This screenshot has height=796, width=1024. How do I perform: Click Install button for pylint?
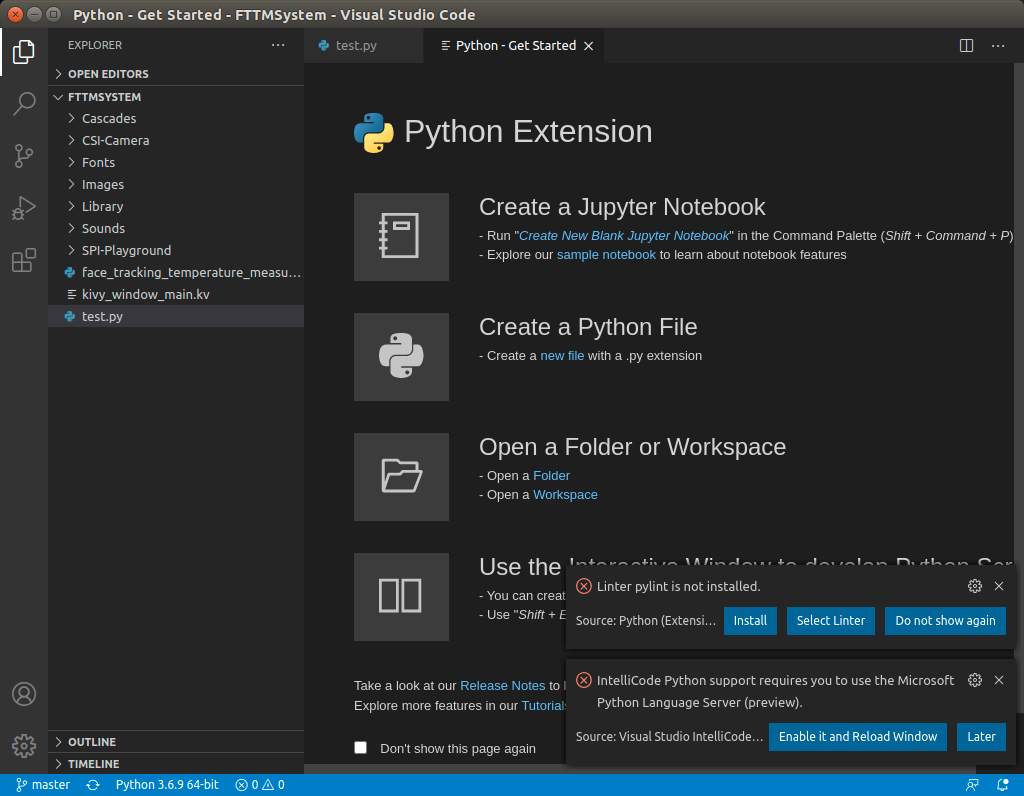(x=750, y=621)
